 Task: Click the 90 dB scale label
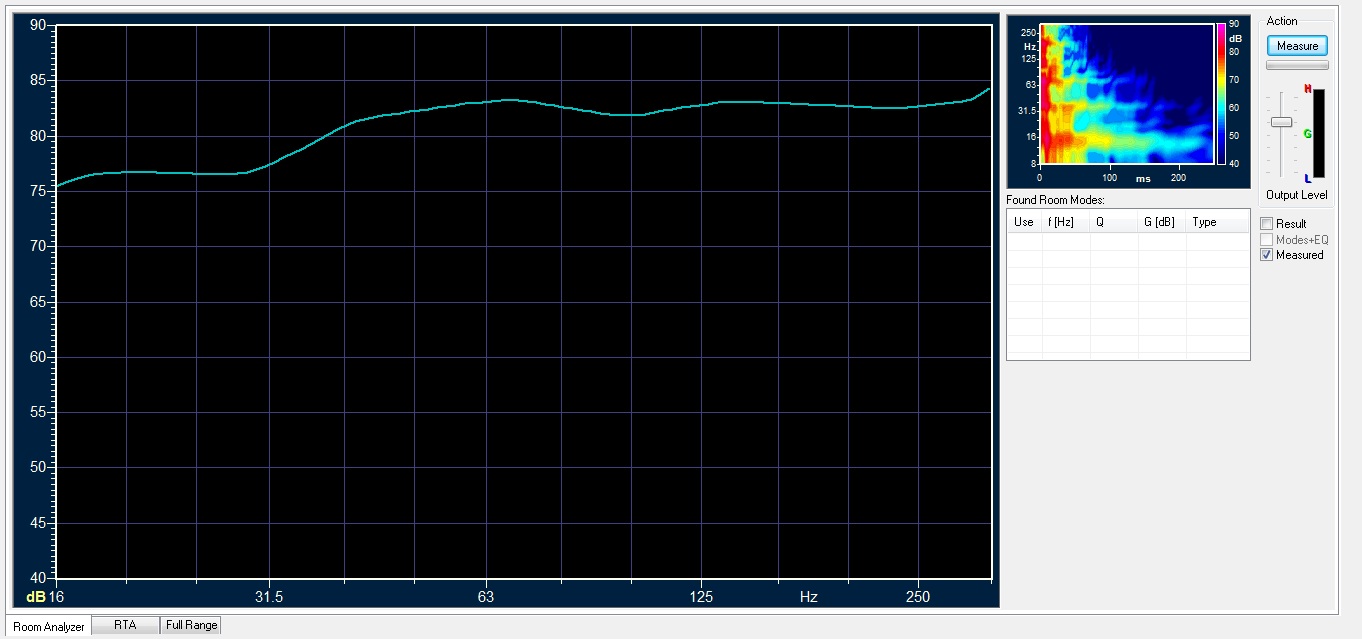pos(38,25)
